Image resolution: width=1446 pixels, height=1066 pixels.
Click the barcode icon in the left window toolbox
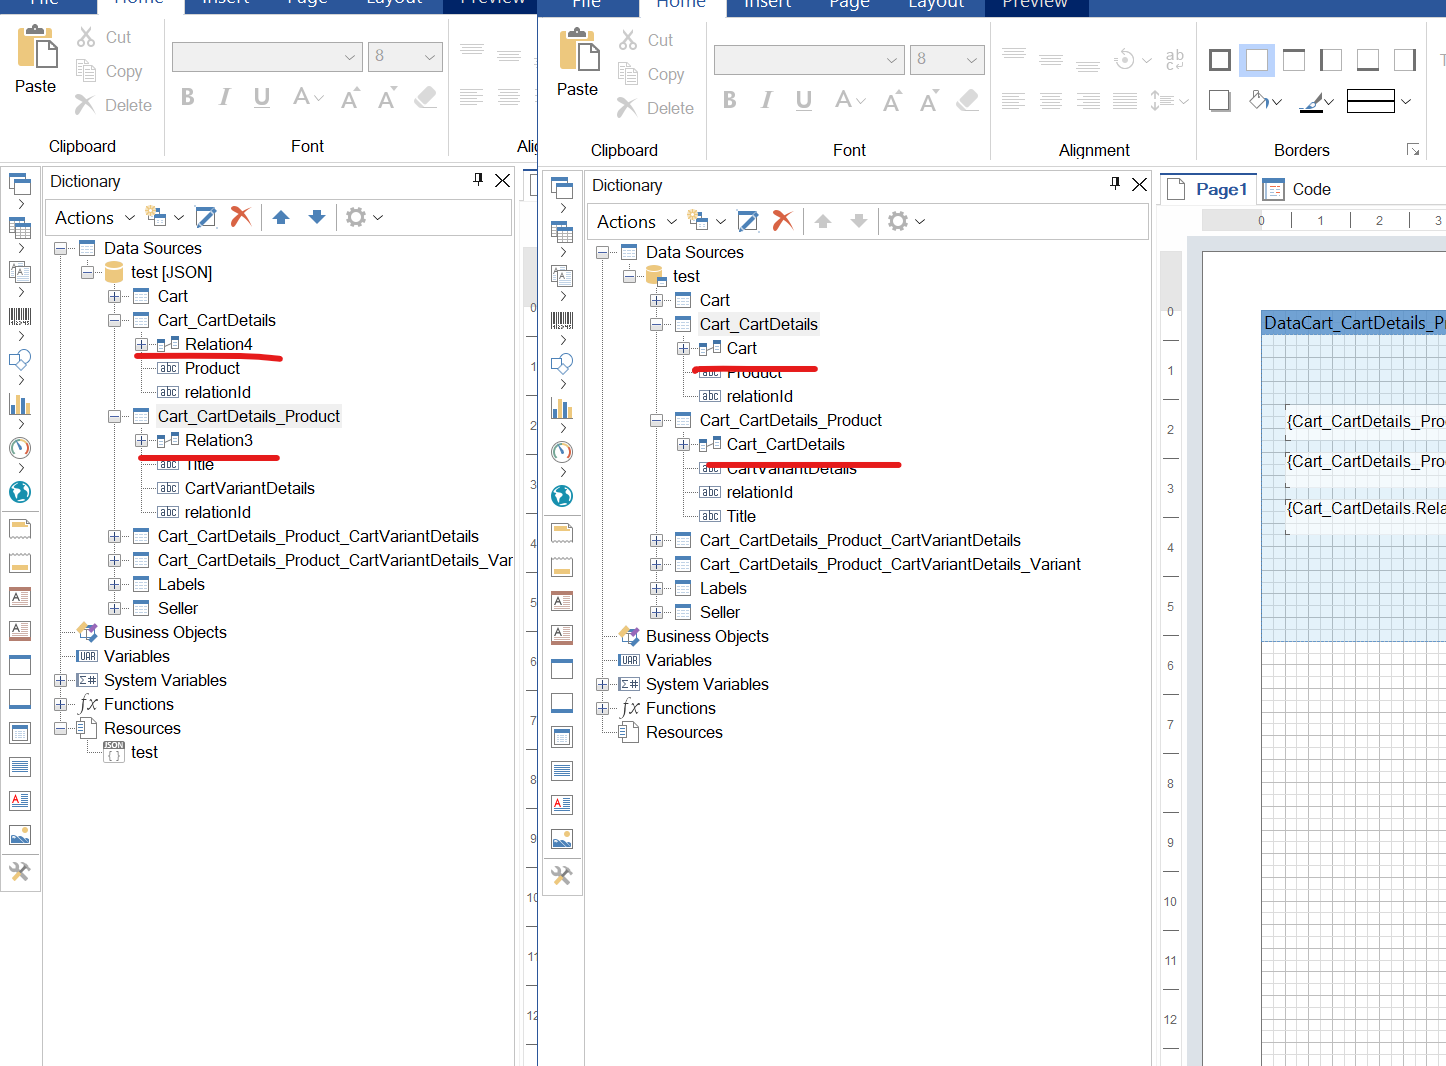[x=20, y=317]
